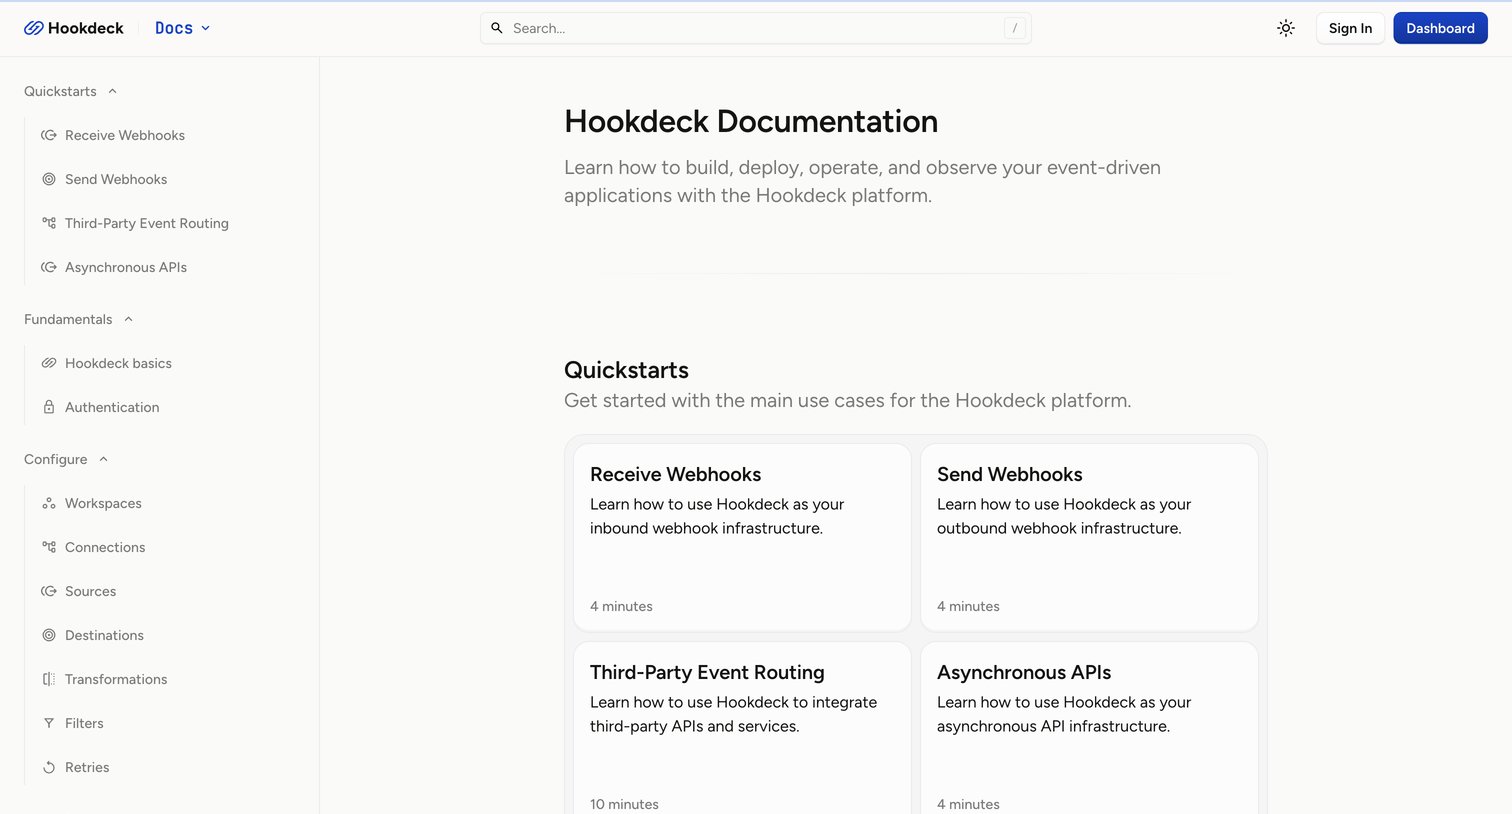Screen dimensions: 1512x814
Task: Click the Filters funnel icon
Action: click(x=49, y=723)
